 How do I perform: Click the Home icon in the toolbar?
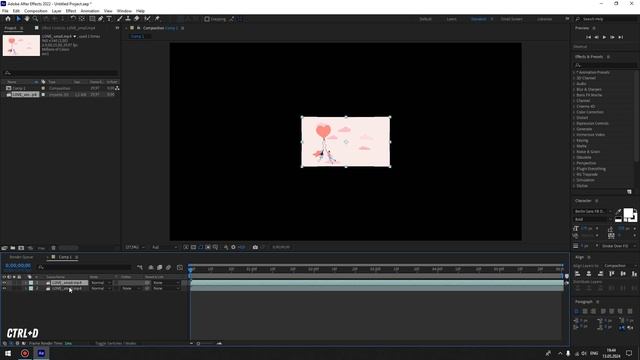pos(8,19)
